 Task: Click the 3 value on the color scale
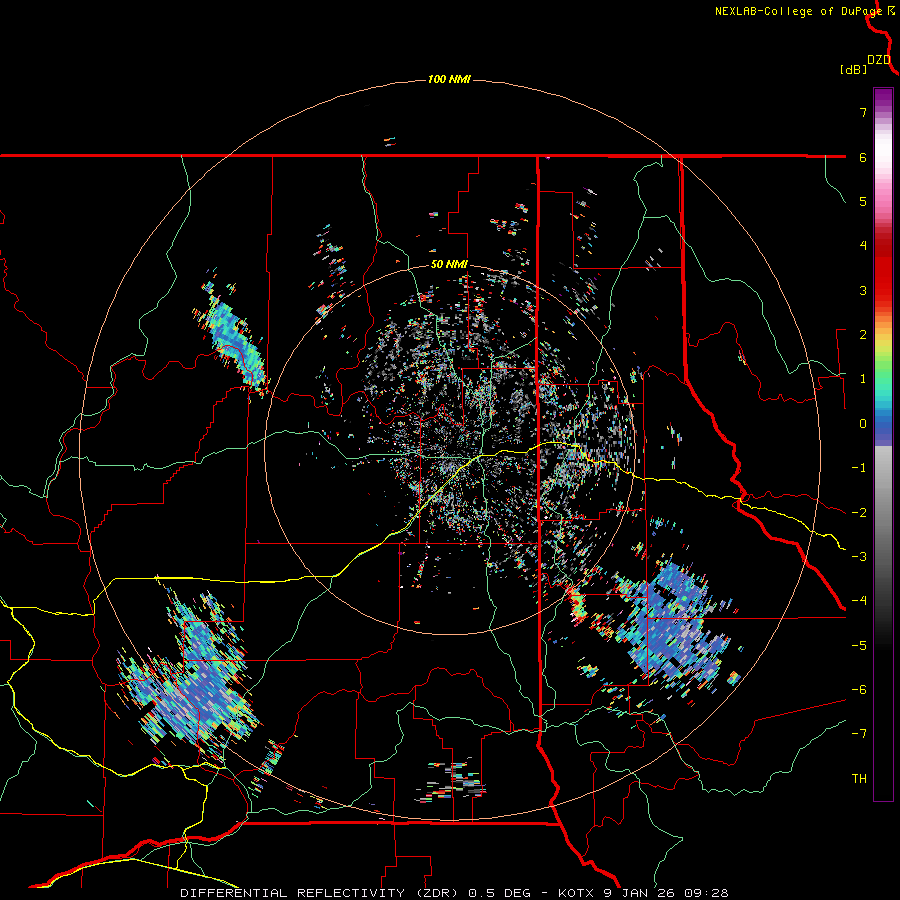click(x=863, y=290)
